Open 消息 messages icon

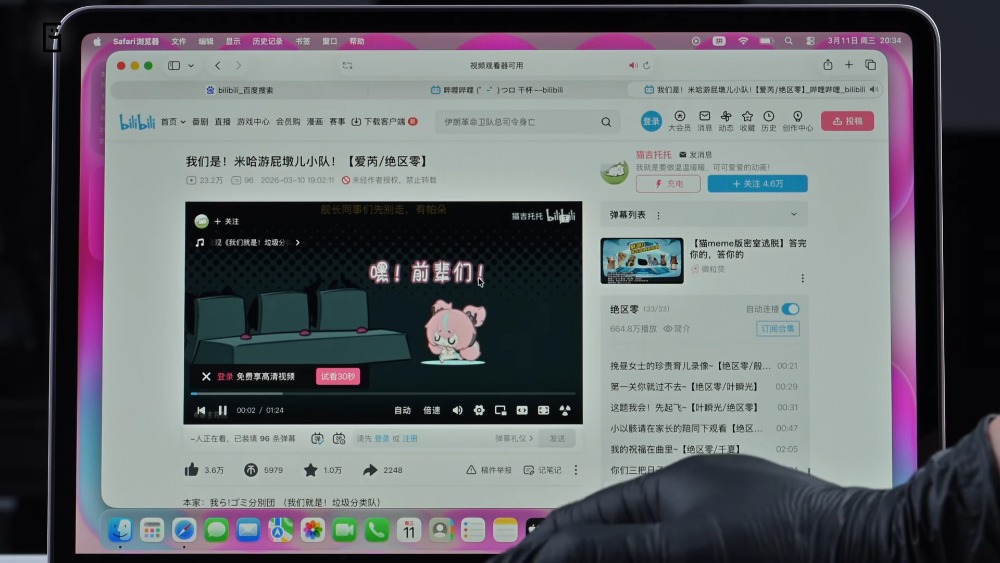tap(704, 121)
